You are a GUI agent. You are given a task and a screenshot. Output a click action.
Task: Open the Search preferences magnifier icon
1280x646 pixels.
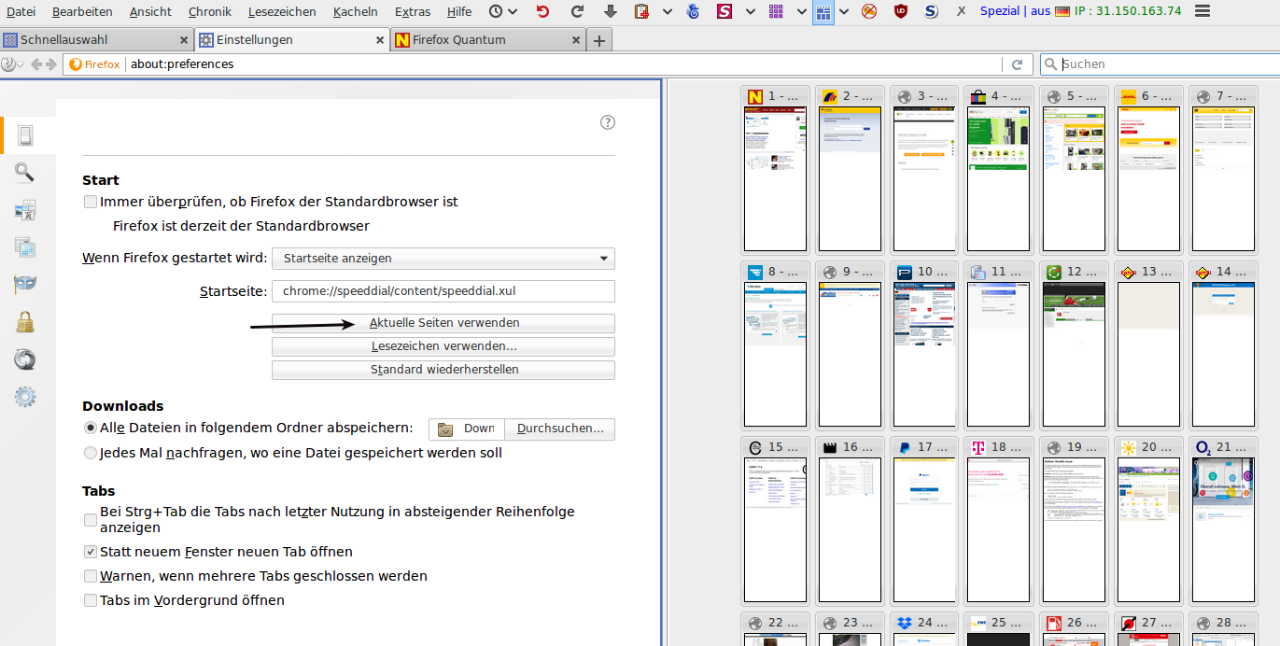coord(25,173)
